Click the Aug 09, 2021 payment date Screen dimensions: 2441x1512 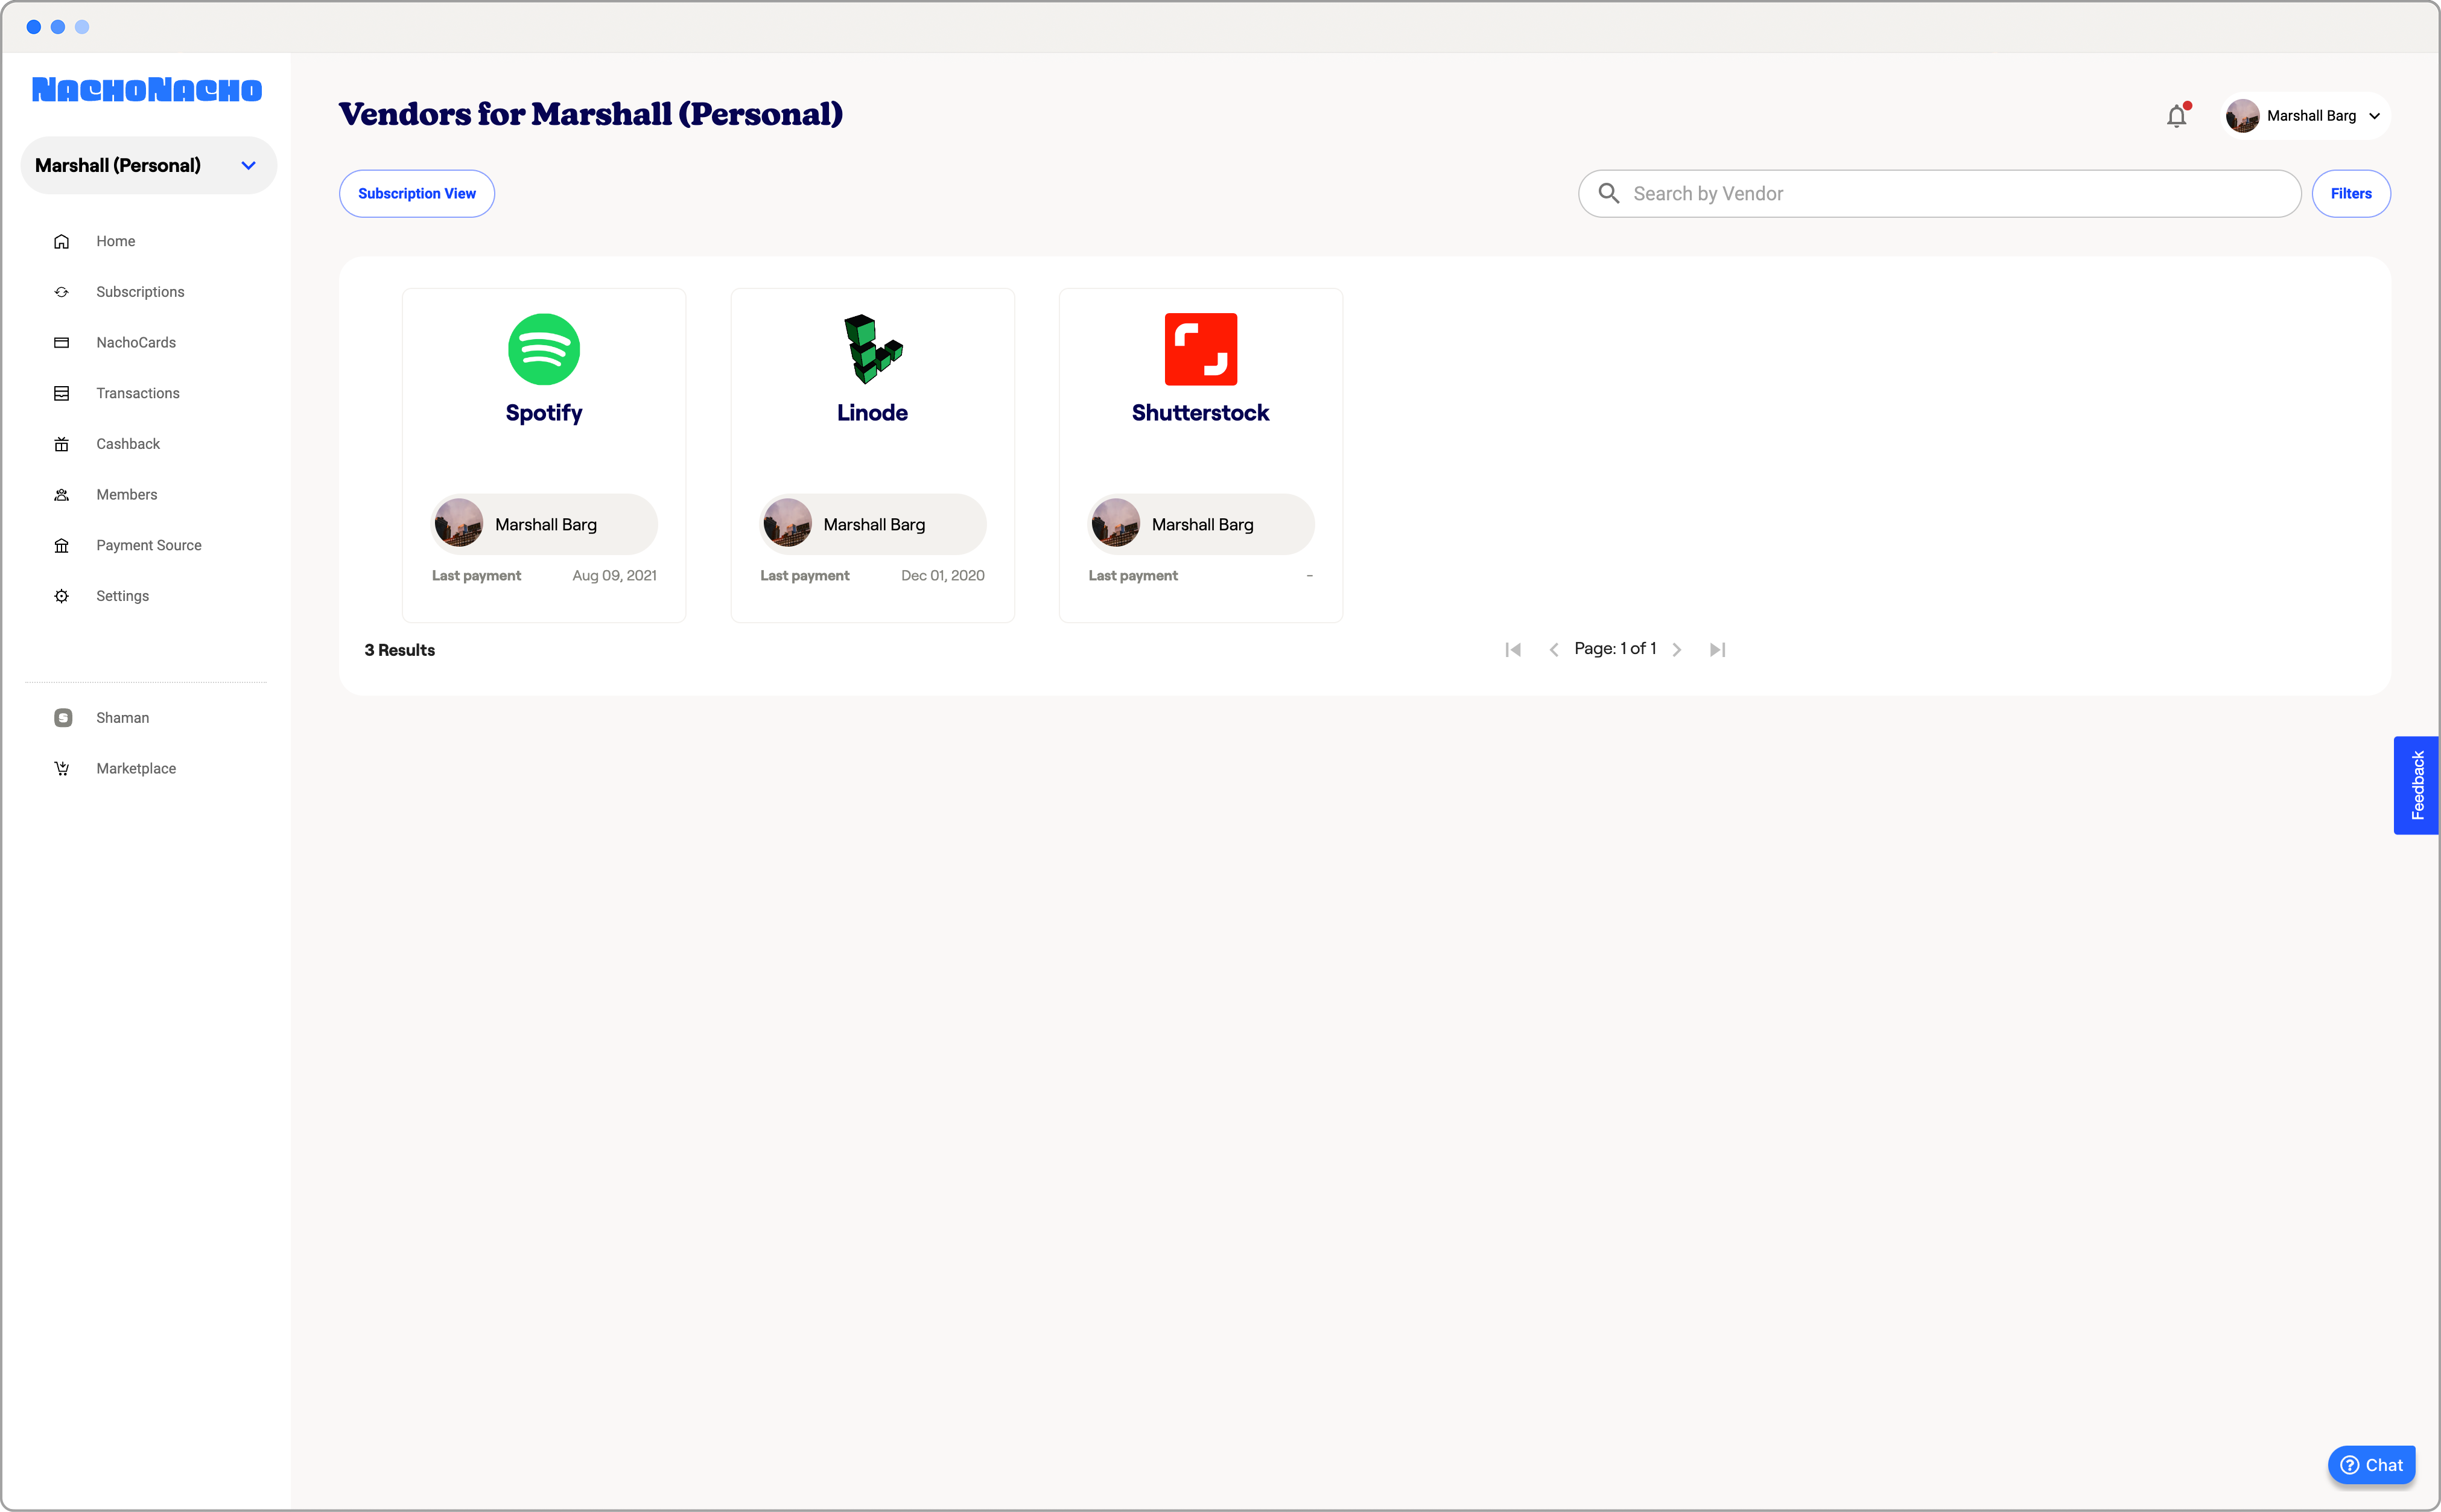click(614, 576)
